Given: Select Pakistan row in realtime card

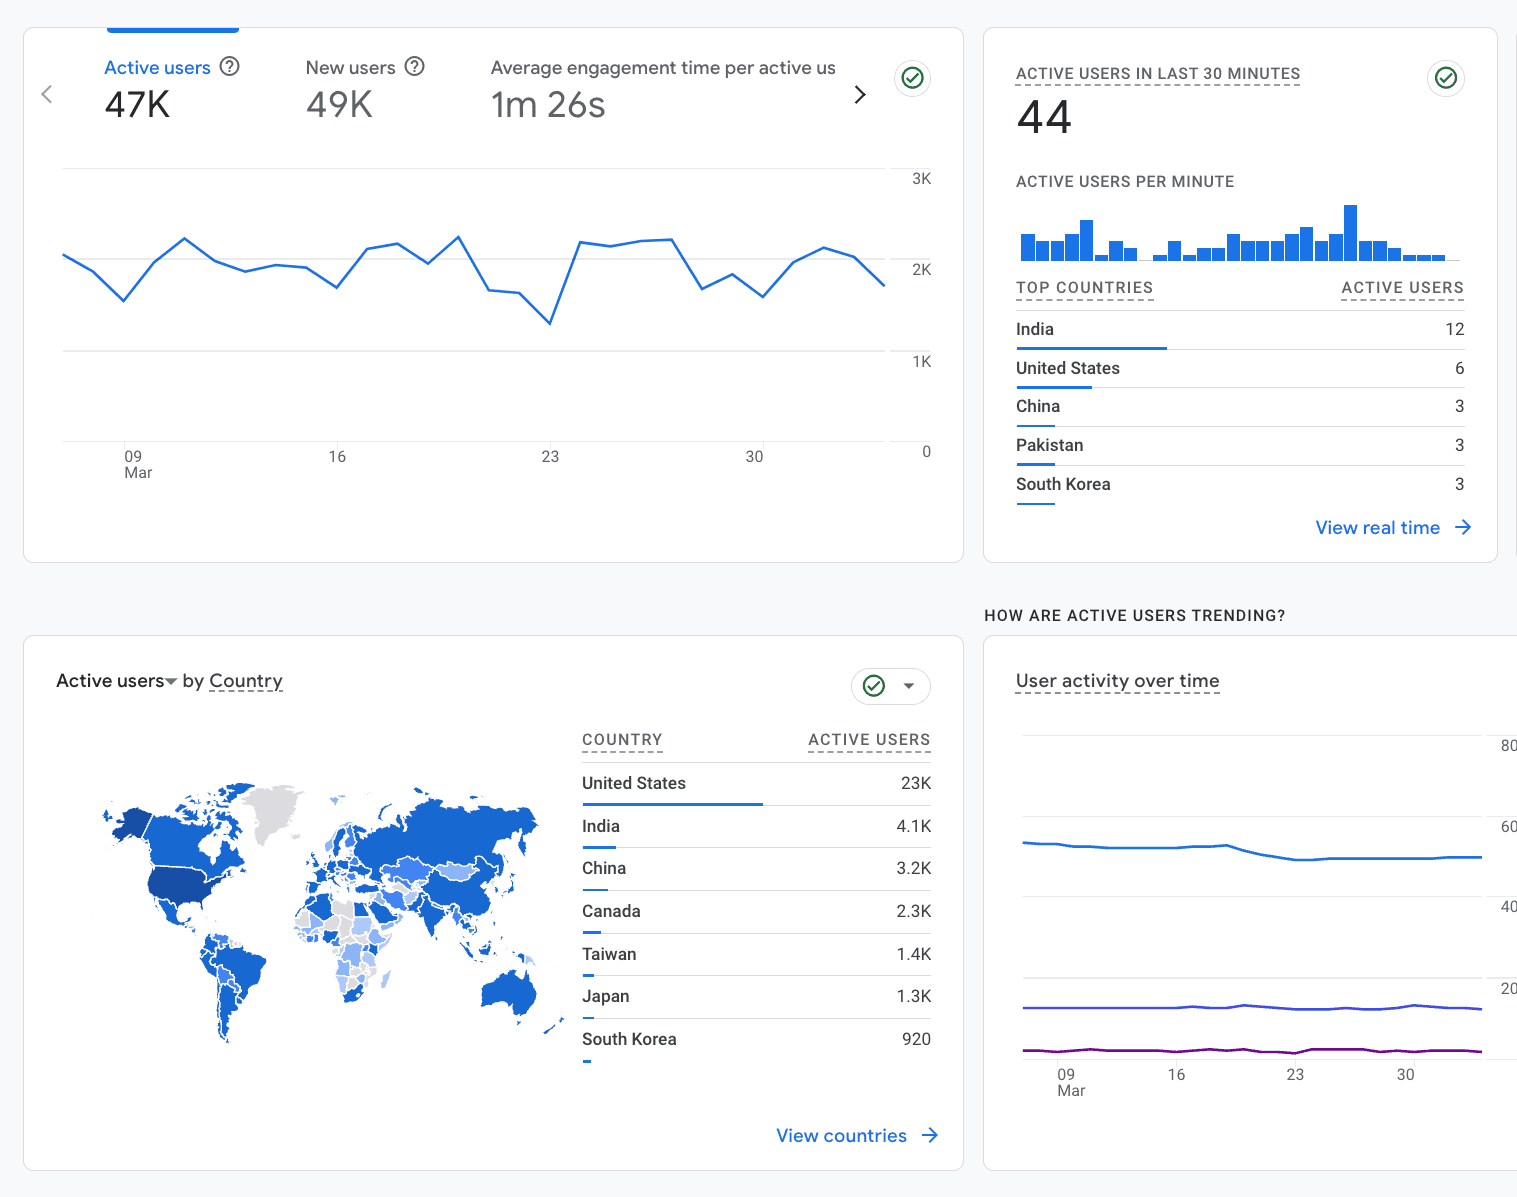Looking at the screenshot, I should coord(1240,446).
